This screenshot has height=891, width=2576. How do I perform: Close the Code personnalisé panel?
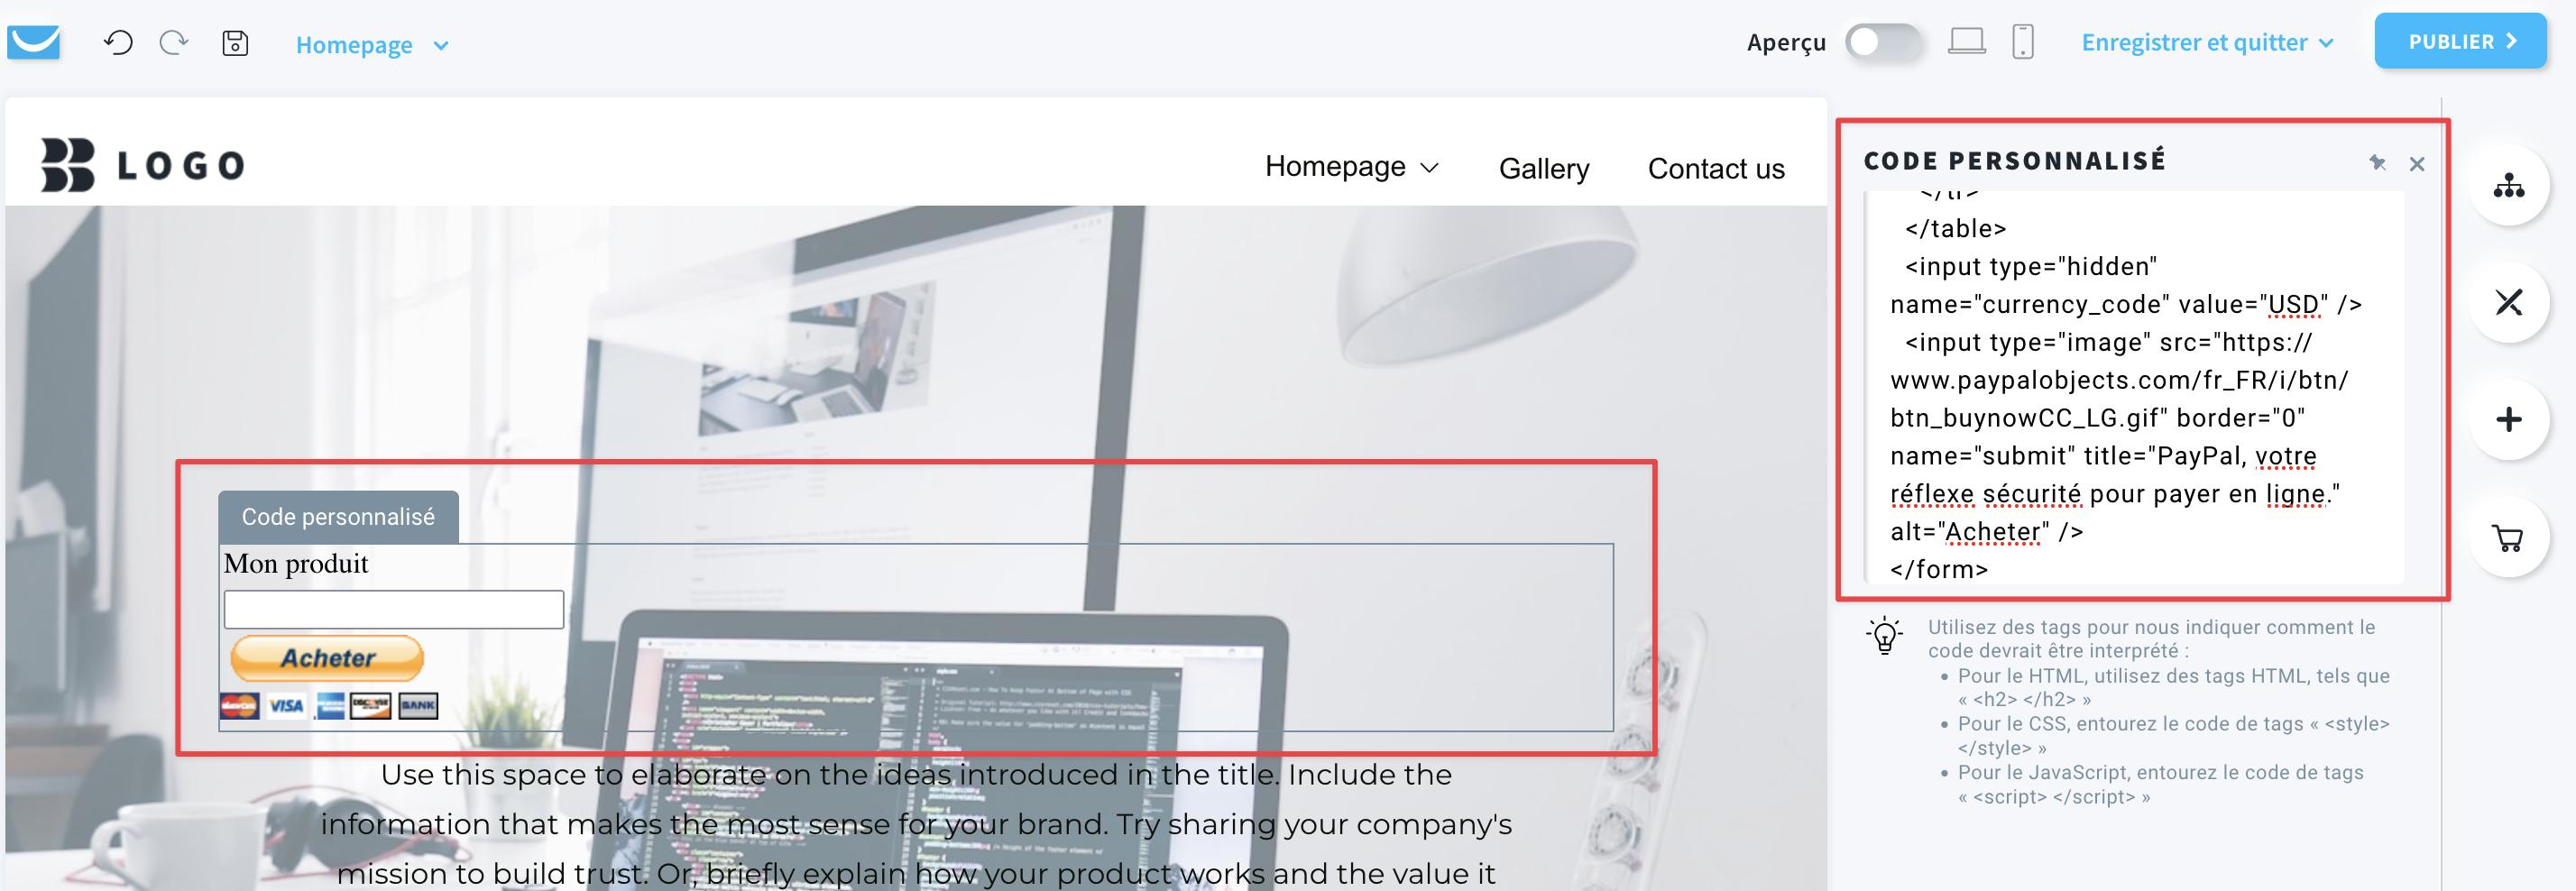point(2417,164)
